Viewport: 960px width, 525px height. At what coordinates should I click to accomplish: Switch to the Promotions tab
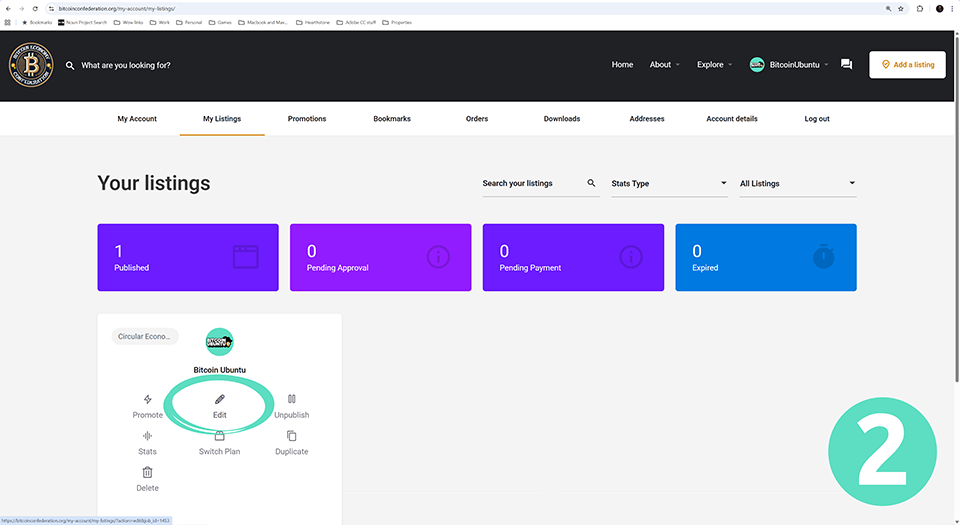307,119
